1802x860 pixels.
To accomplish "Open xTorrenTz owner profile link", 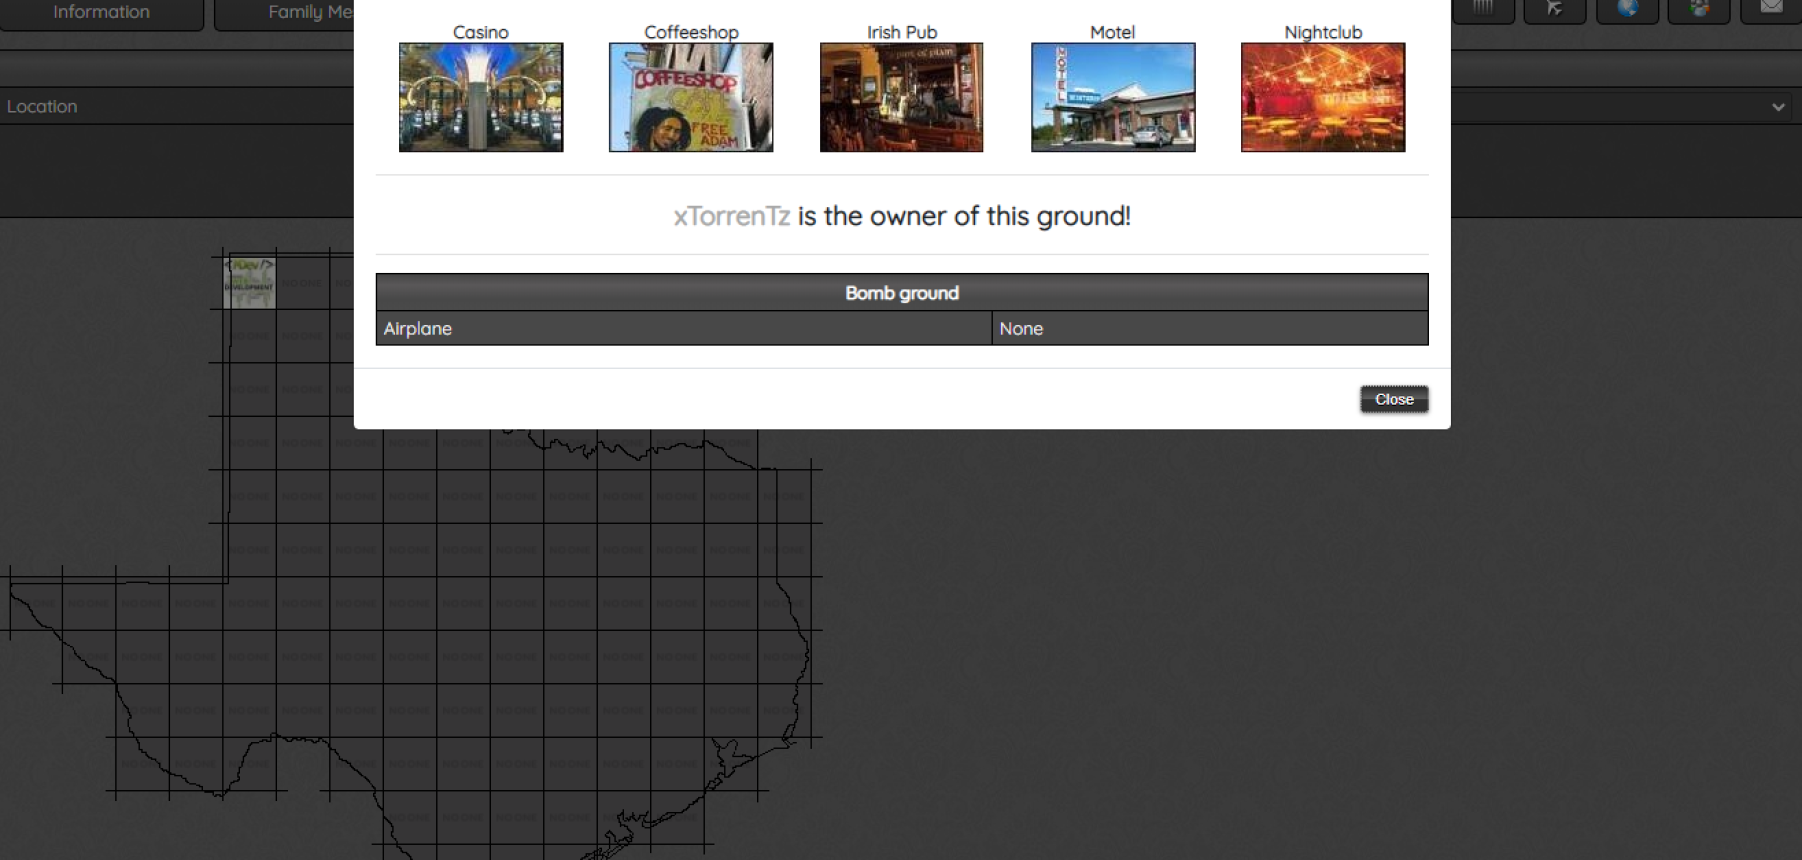I will click(731, 216).
